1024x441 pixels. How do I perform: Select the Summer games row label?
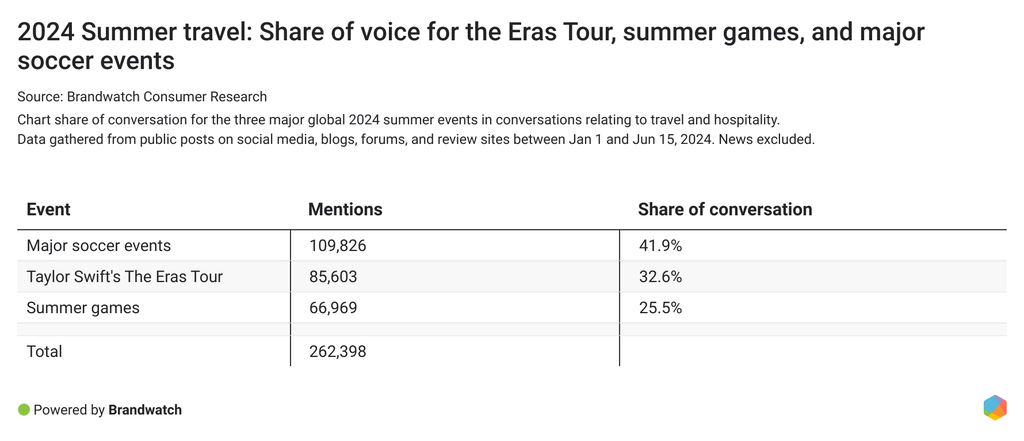(x=83, y=308)
